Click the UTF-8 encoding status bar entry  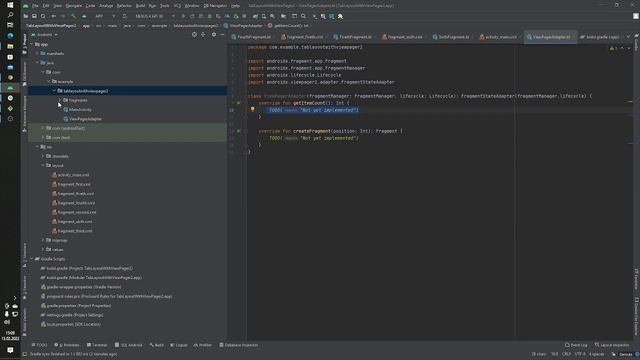(x=580, y=354)
